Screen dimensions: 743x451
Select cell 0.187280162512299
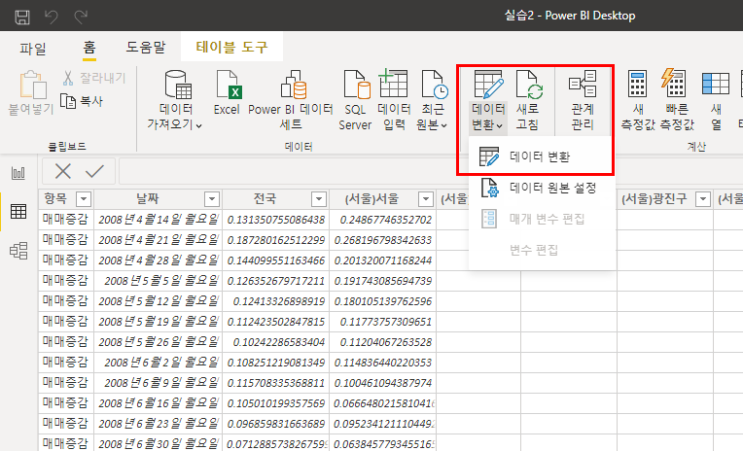tap(276, 240)
